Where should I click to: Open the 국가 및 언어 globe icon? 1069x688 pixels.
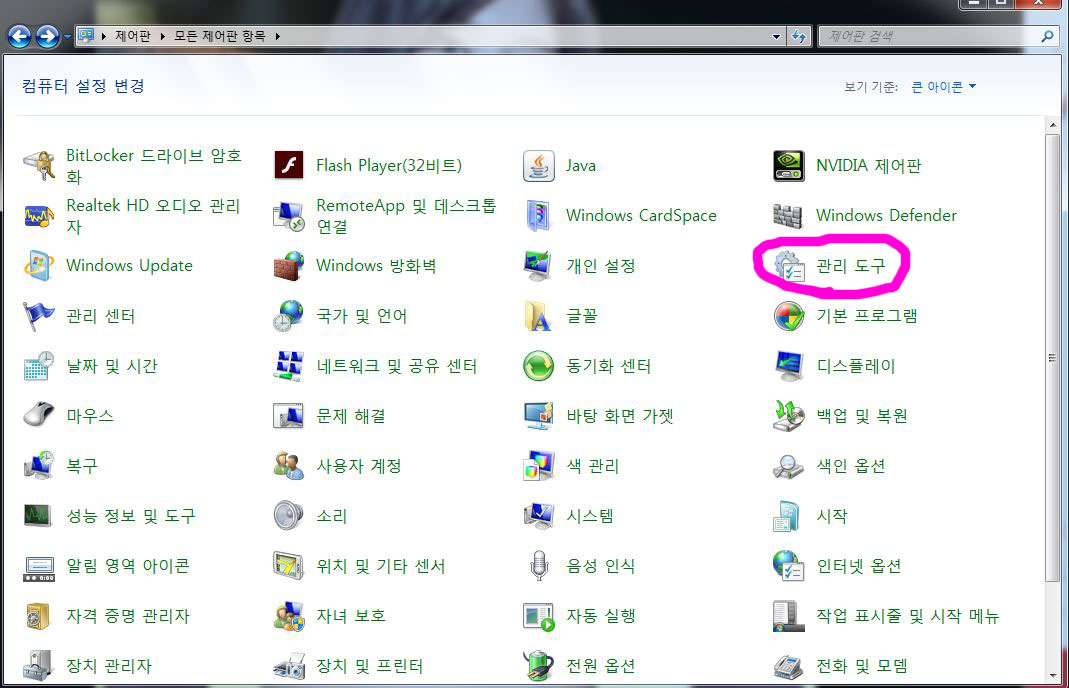click(288, 316)
